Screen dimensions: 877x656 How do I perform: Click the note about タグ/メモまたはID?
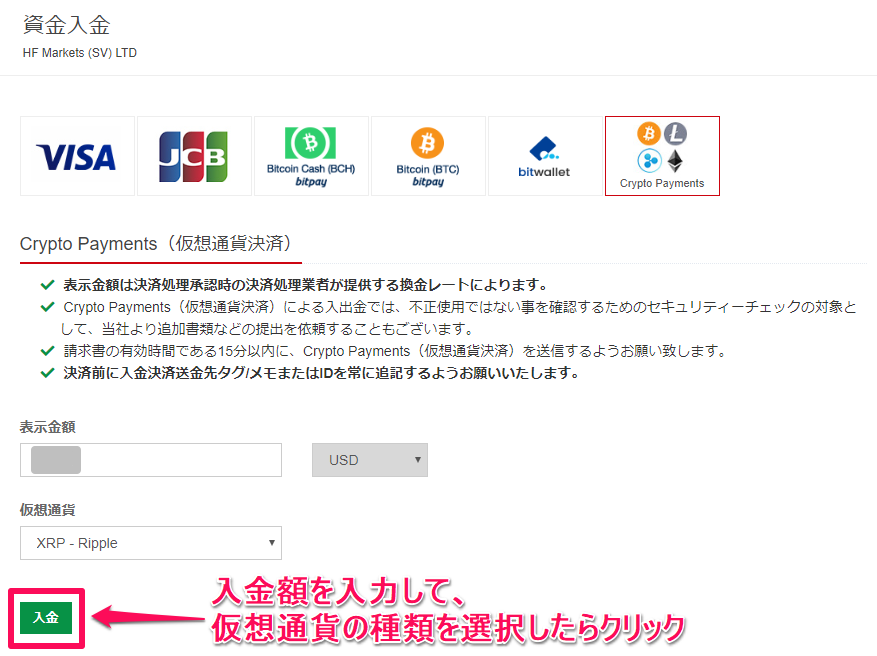[x=321, y=372]
